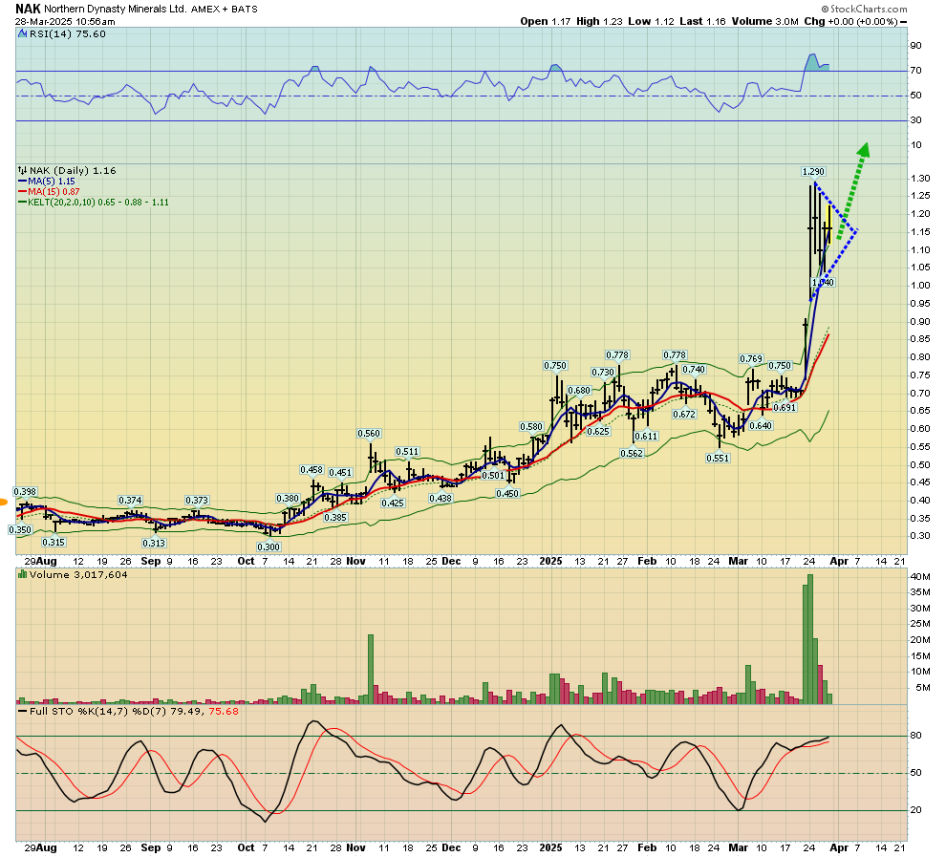Click the 0.580 price label

pyautogui.click(x=532, y=427)
